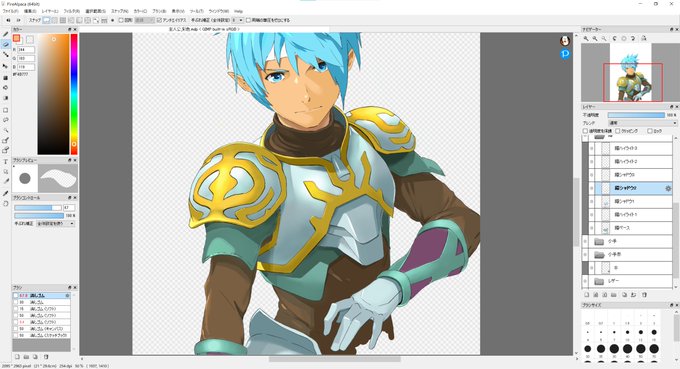680x369 pixels.
Task: Click the Navigator preview thumbnail
Action: tap(630, 72)
